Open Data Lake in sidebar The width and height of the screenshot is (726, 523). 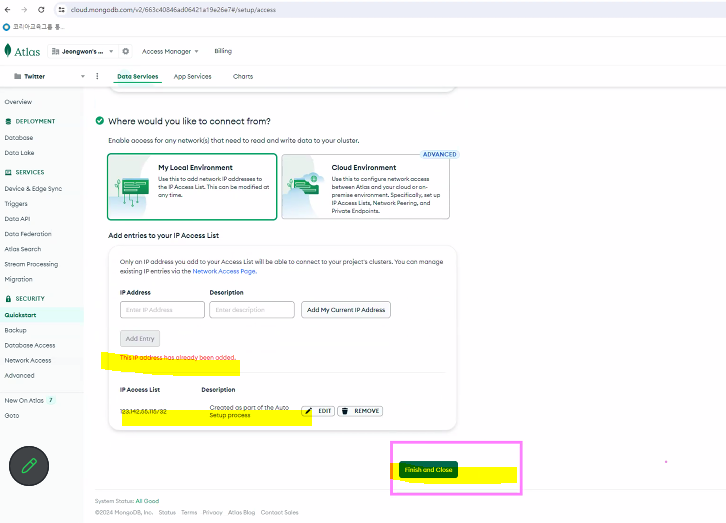(19, 153)
